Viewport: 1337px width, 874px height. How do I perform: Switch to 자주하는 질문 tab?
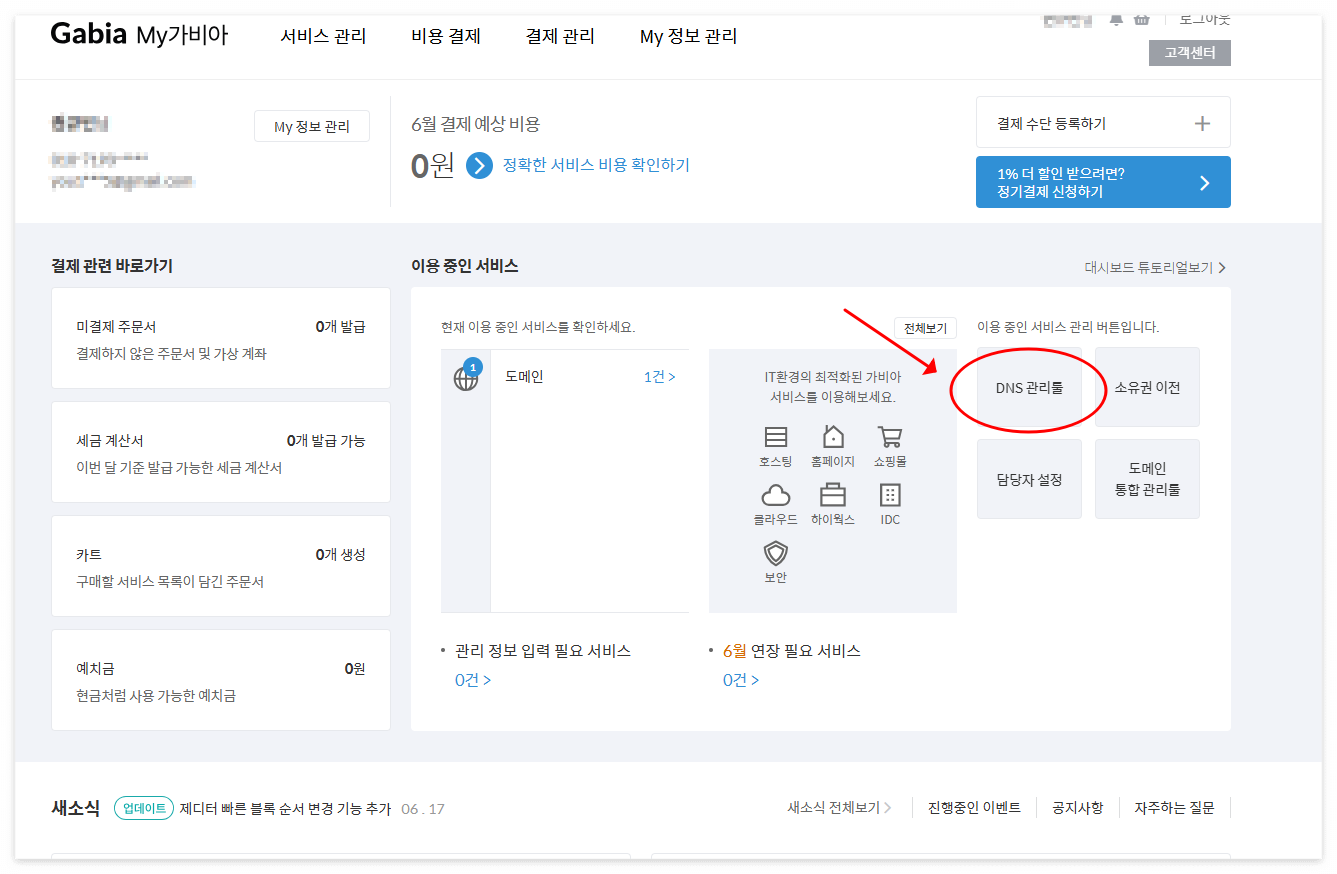click(x=1174, y=807)
